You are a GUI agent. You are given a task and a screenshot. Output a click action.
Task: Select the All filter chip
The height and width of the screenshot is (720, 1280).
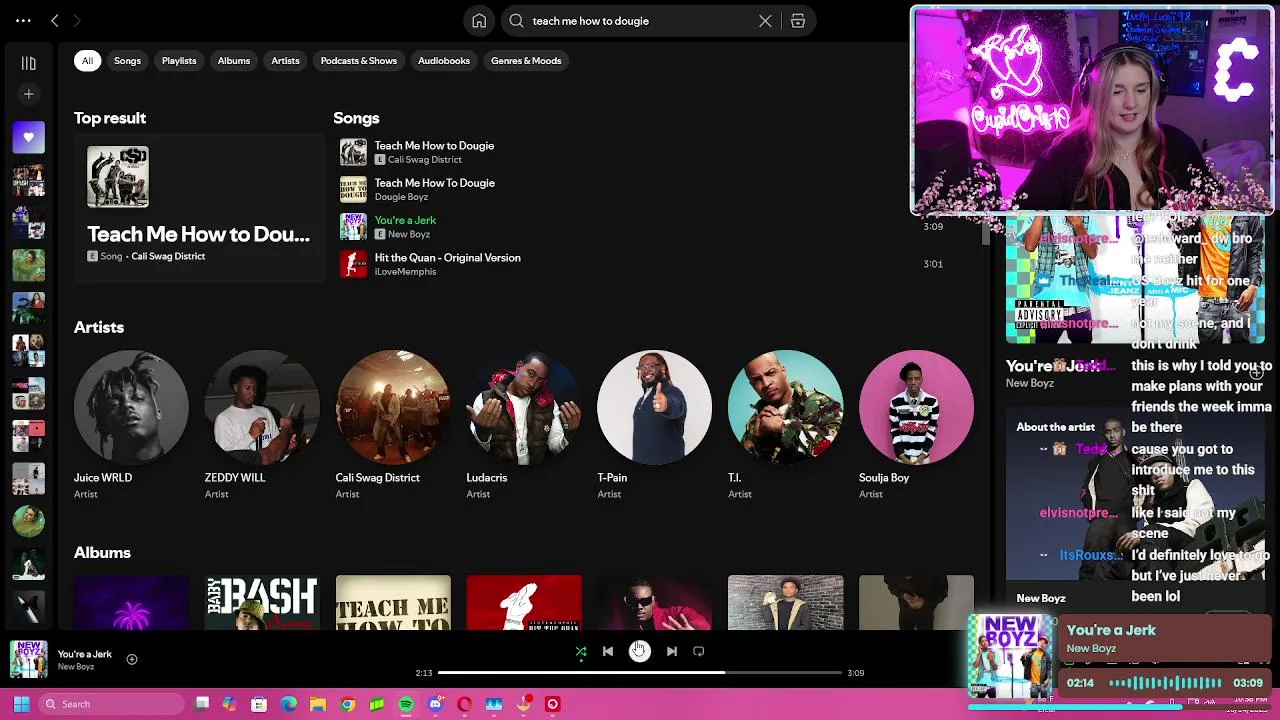[87, 61]
